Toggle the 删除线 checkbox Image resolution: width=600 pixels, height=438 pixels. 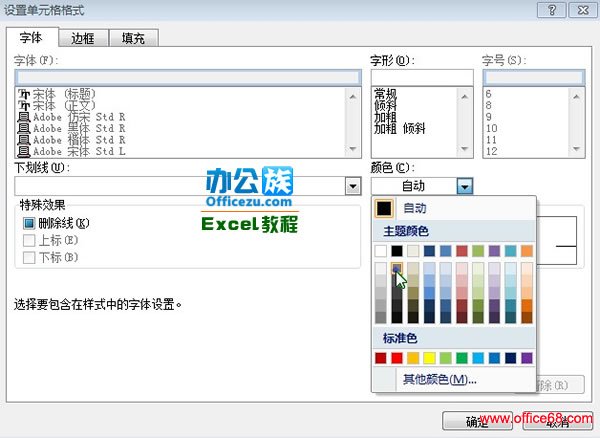[x=29, y=223]
